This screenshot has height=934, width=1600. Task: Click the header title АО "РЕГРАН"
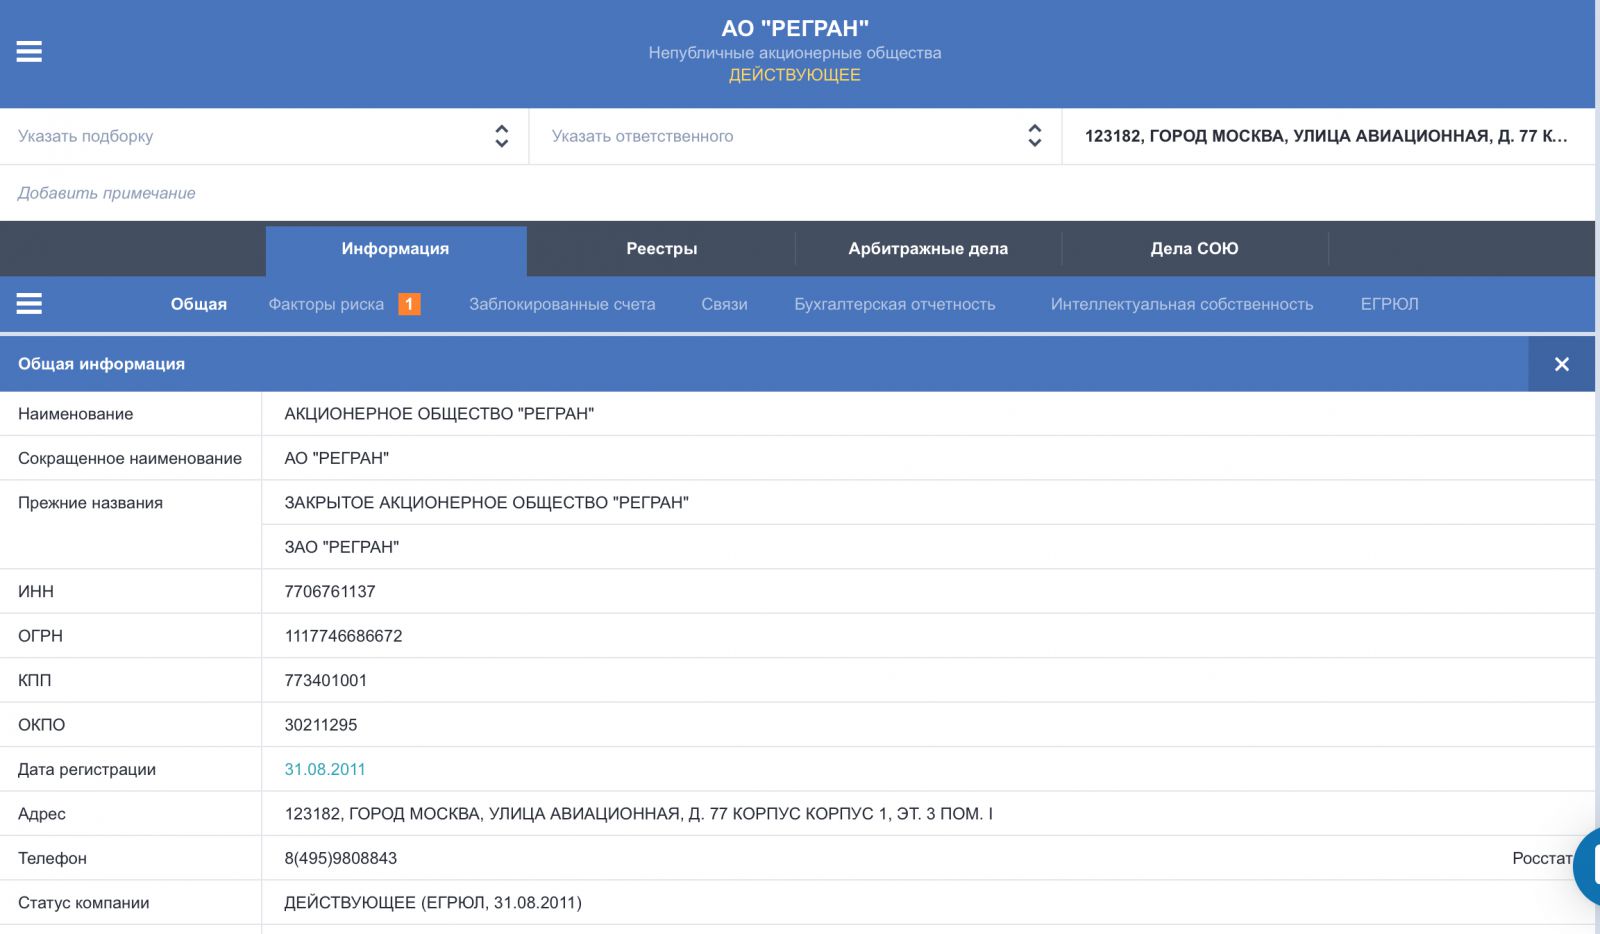[x=795, y=28]
